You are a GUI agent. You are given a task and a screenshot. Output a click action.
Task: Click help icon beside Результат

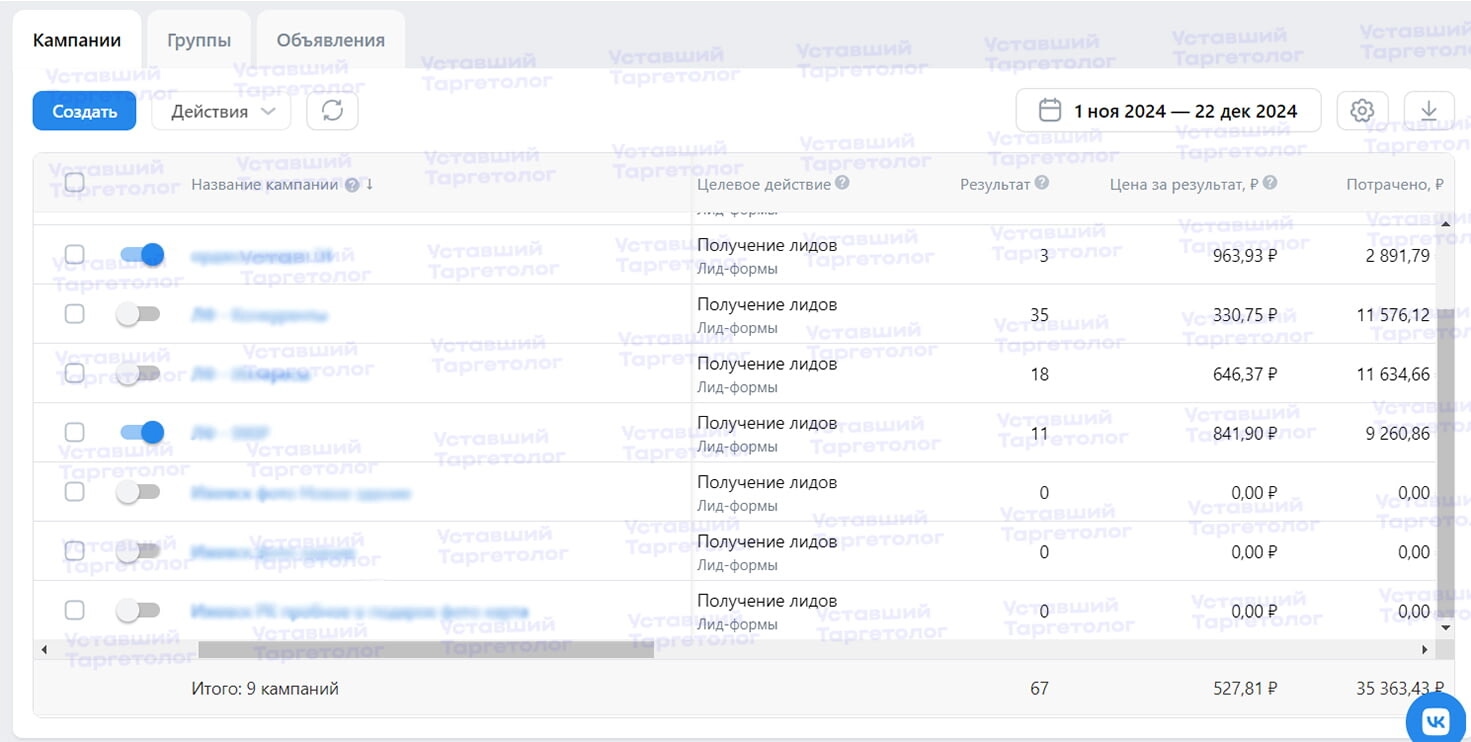1042,184
